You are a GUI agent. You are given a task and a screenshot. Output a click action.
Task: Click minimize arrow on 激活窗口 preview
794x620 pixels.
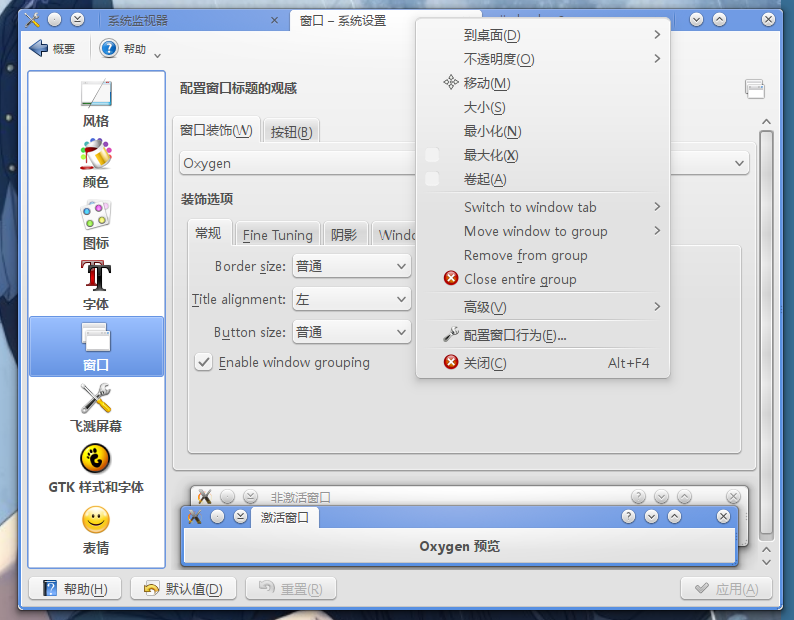coord(652,517)
